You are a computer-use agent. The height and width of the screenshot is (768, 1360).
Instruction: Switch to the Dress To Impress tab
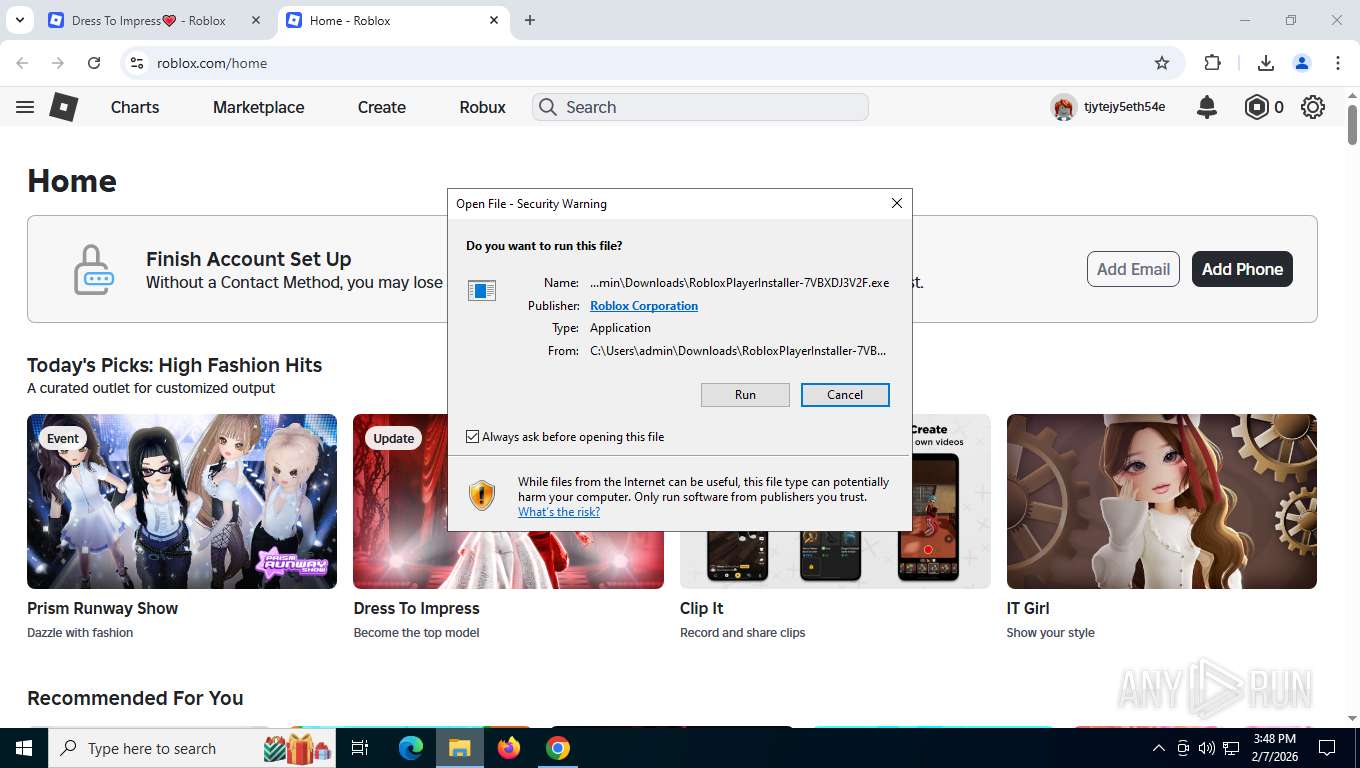[x=149, y=20]
